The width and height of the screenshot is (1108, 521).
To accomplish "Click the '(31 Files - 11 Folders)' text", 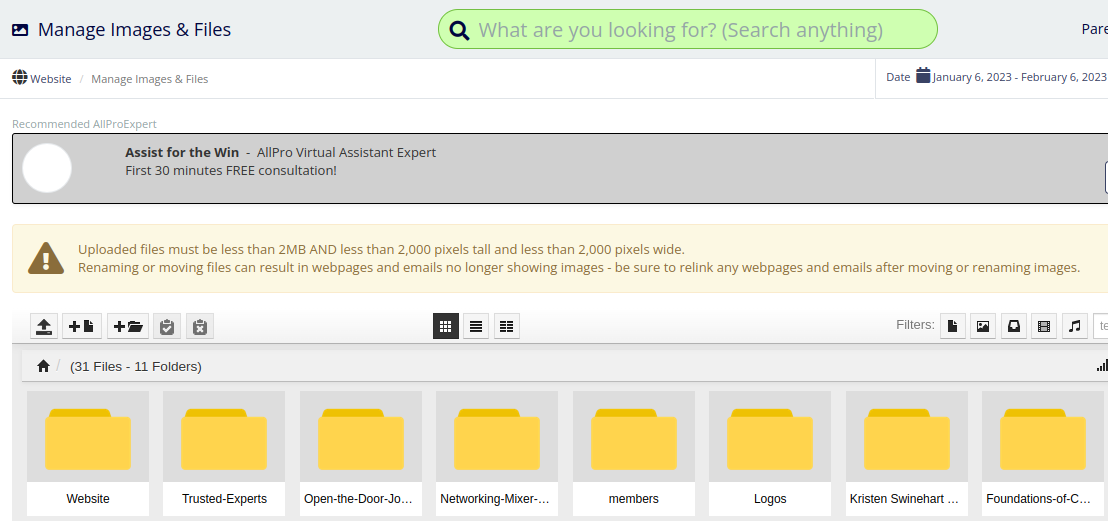I will click(136, 366).
